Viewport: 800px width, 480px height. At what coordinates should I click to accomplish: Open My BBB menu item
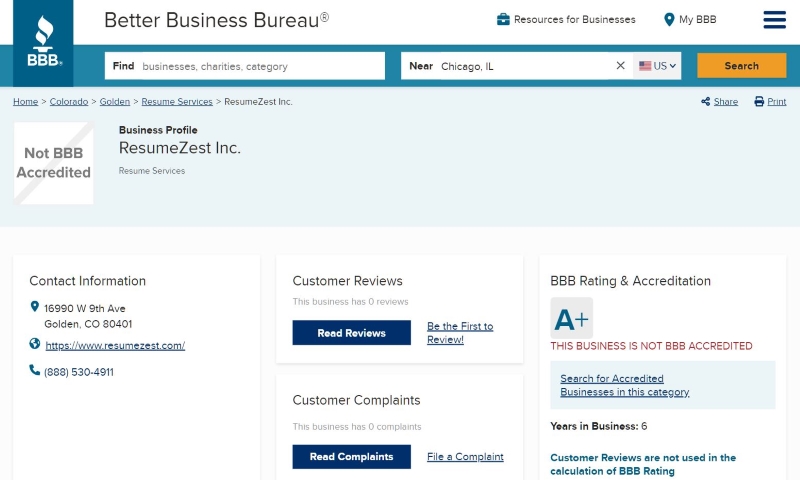click(697, 19)
